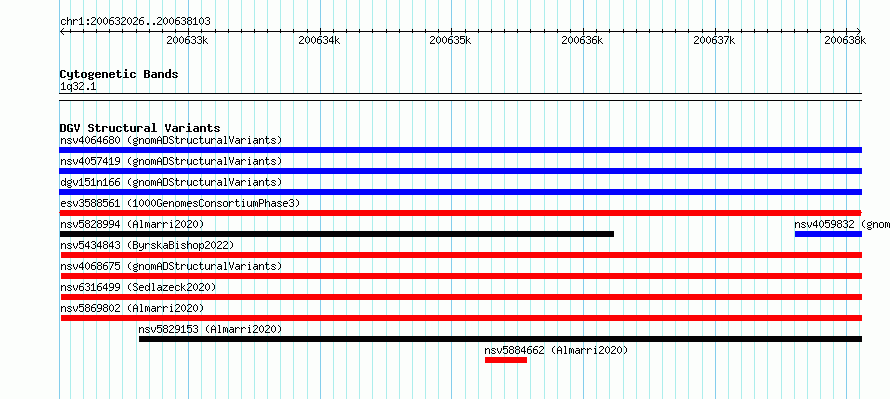Click the short red nsv5884662 bar

tap(506, 360)
